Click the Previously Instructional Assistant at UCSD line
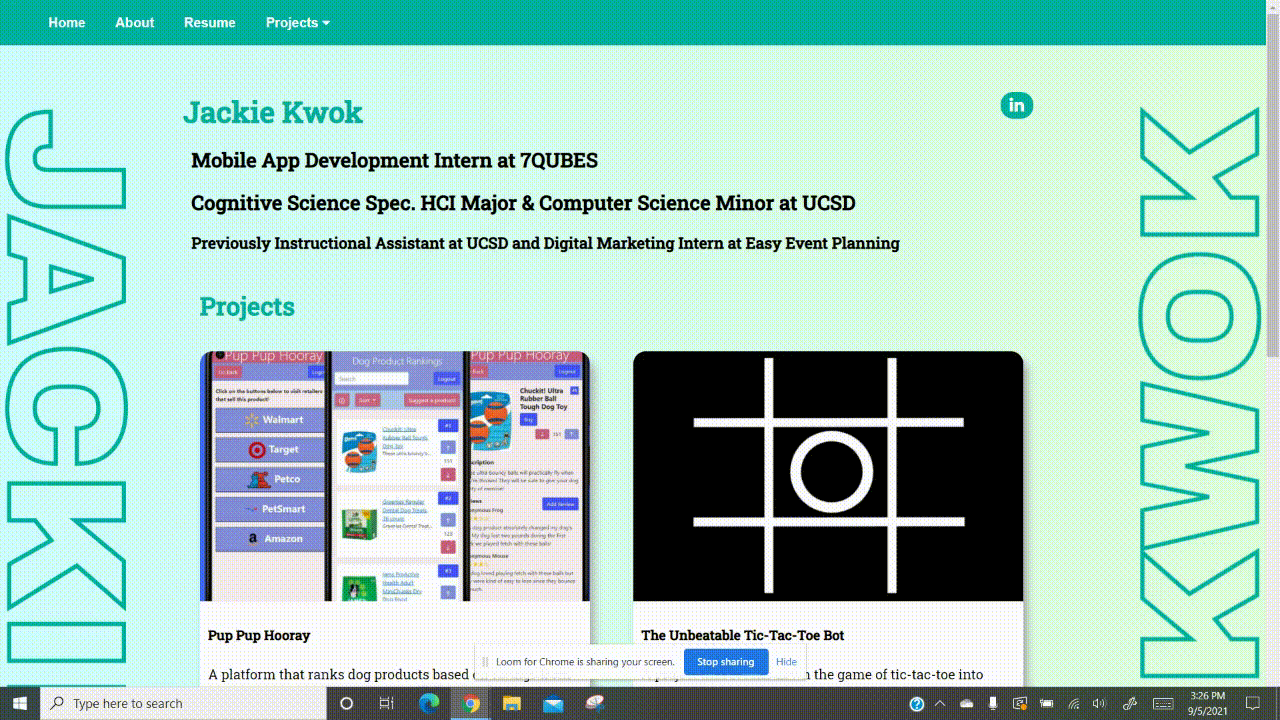 click(545, 243)
